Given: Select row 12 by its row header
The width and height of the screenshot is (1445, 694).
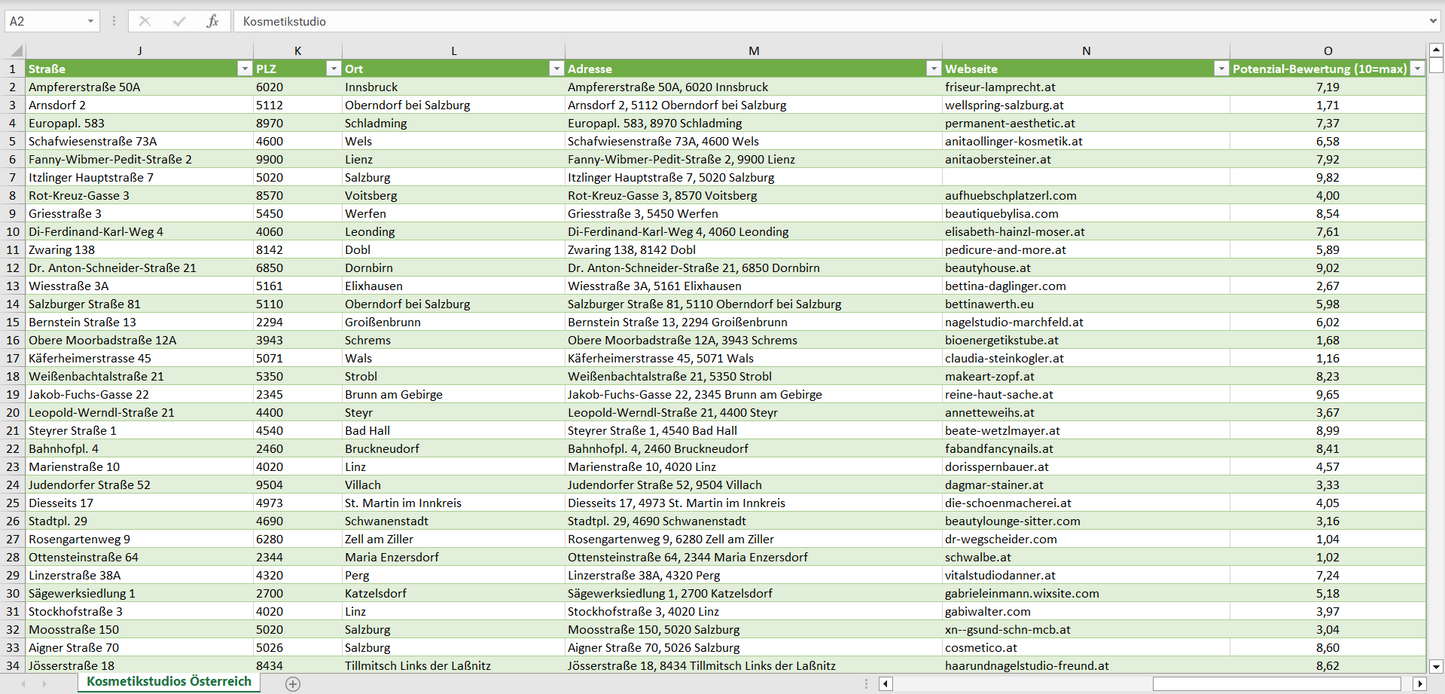Looking at the screenshot, I should pyautogui.click(x=12, y=268).
